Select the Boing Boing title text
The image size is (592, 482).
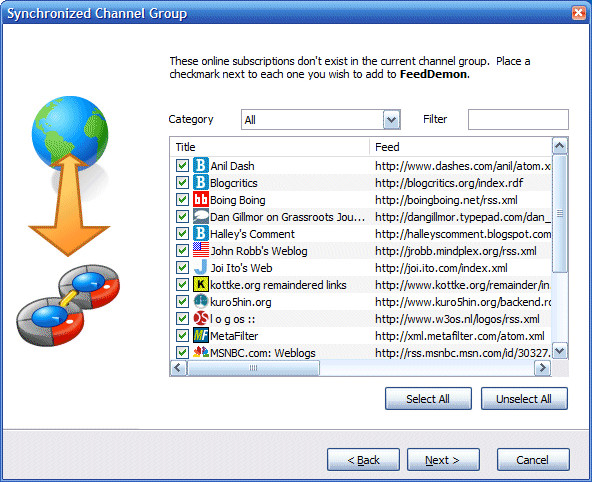pyautogui.click(x=237, y=200)
